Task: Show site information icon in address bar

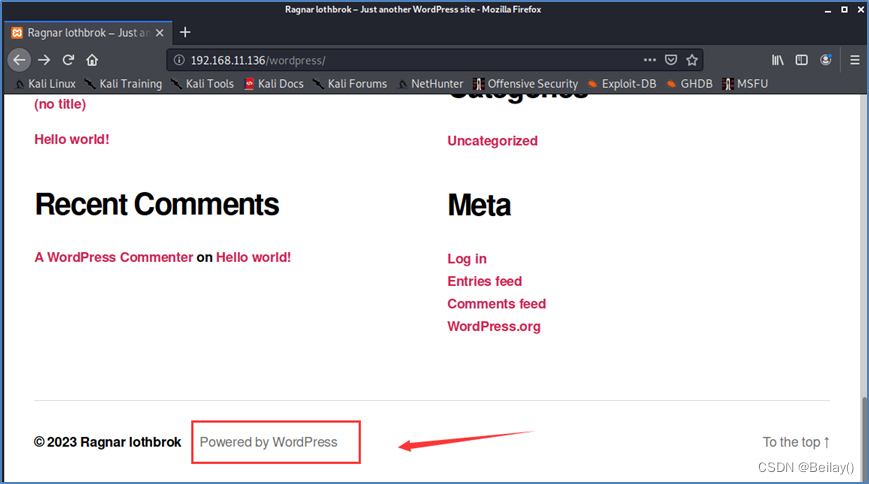Action: point(179,60)
